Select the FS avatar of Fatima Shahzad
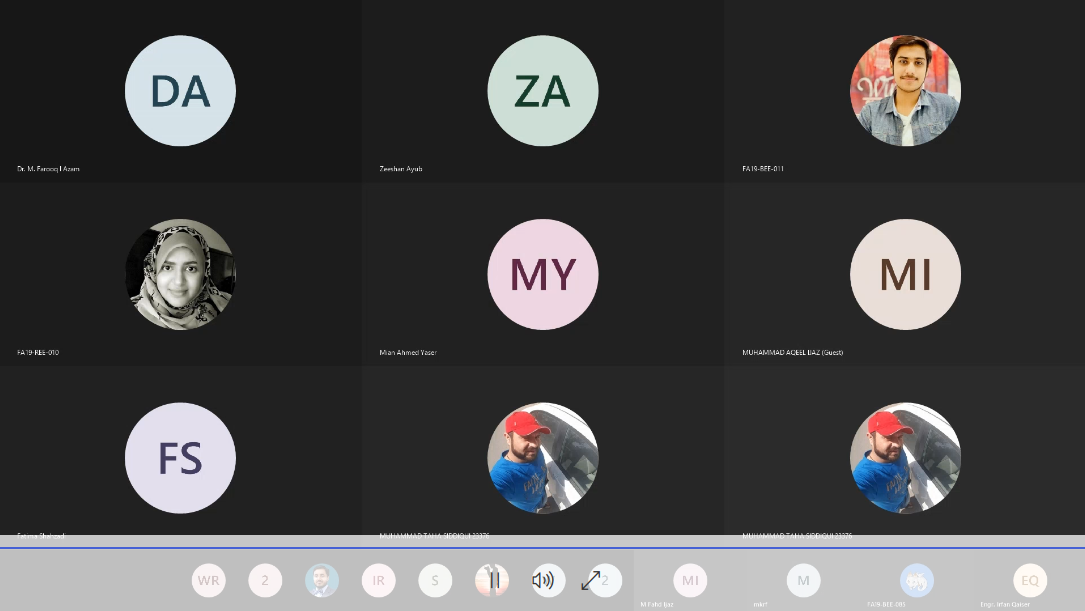This screenshot has height=611, width=1085. 180,458
